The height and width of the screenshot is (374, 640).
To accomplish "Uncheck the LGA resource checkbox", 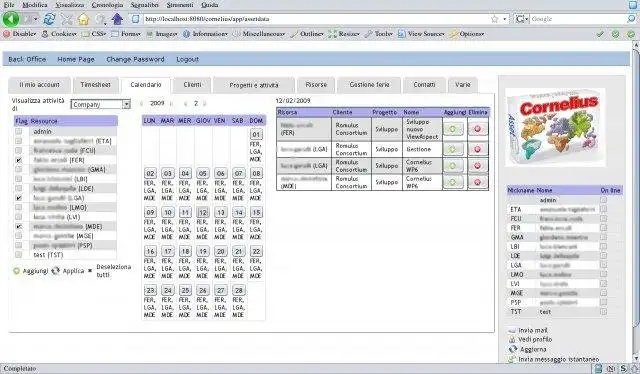I will [x=18, y=198].
